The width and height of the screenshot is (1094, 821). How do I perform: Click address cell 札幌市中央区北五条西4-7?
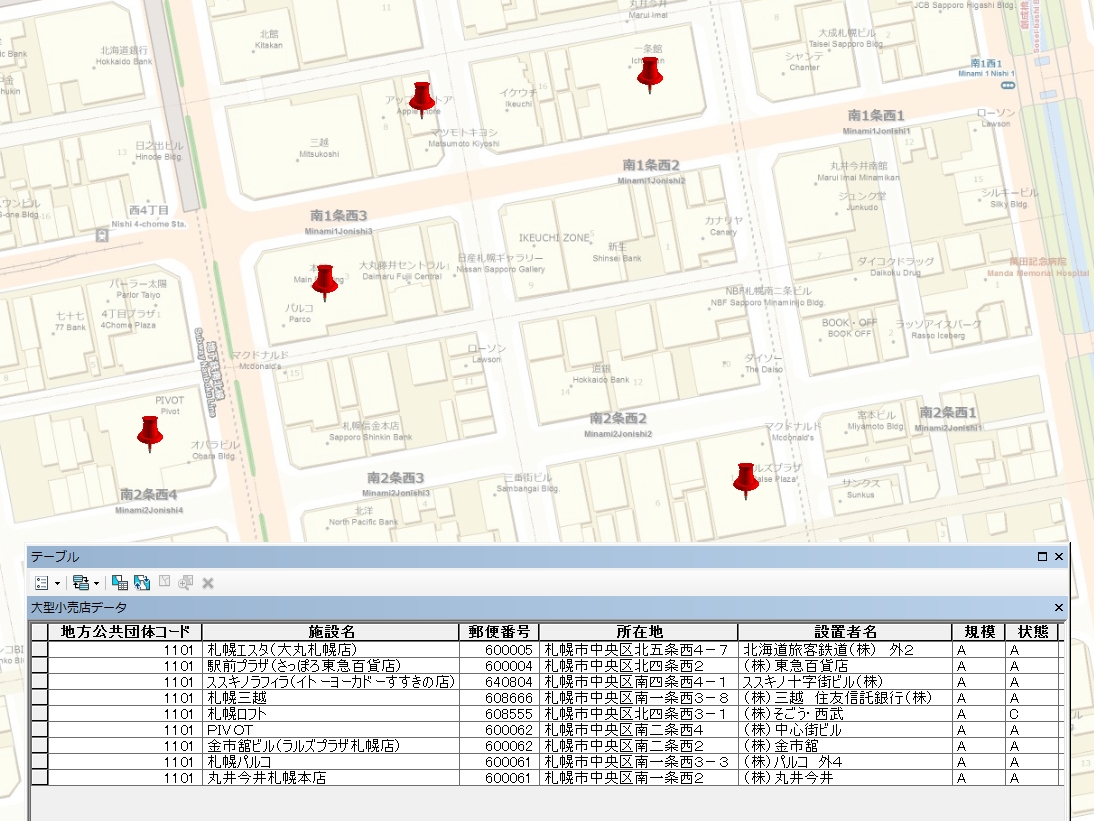tap(638, 649)
